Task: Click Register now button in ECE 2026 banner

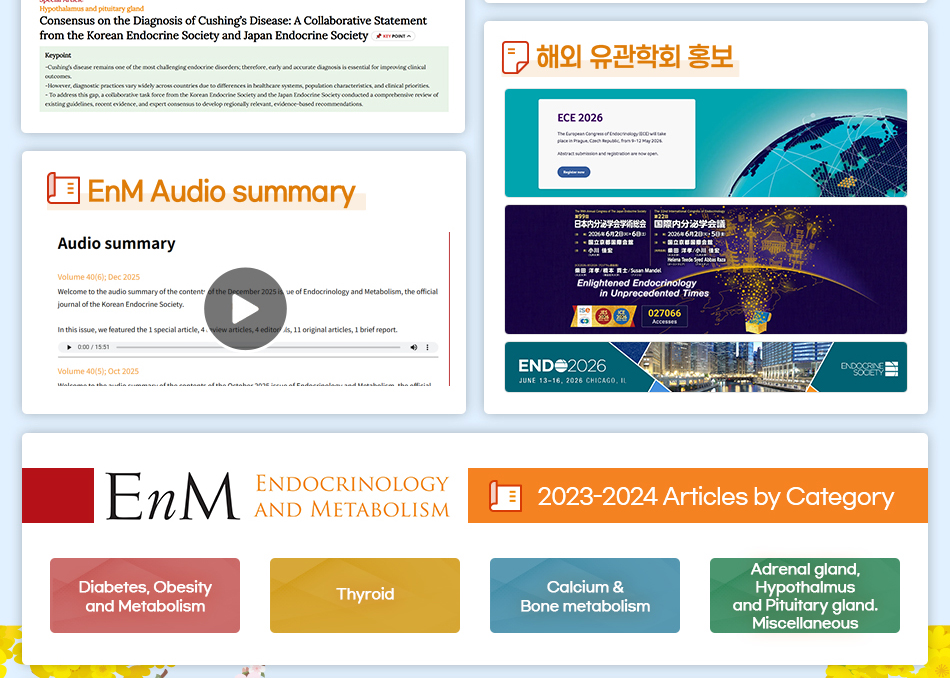Action: (x=574, y=172)
